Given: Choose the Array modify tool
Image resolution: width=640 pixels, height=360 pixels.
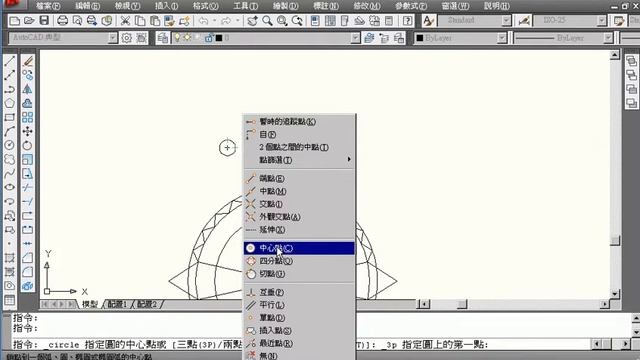Looking at the screenshot, I should (x=27, y=118).
